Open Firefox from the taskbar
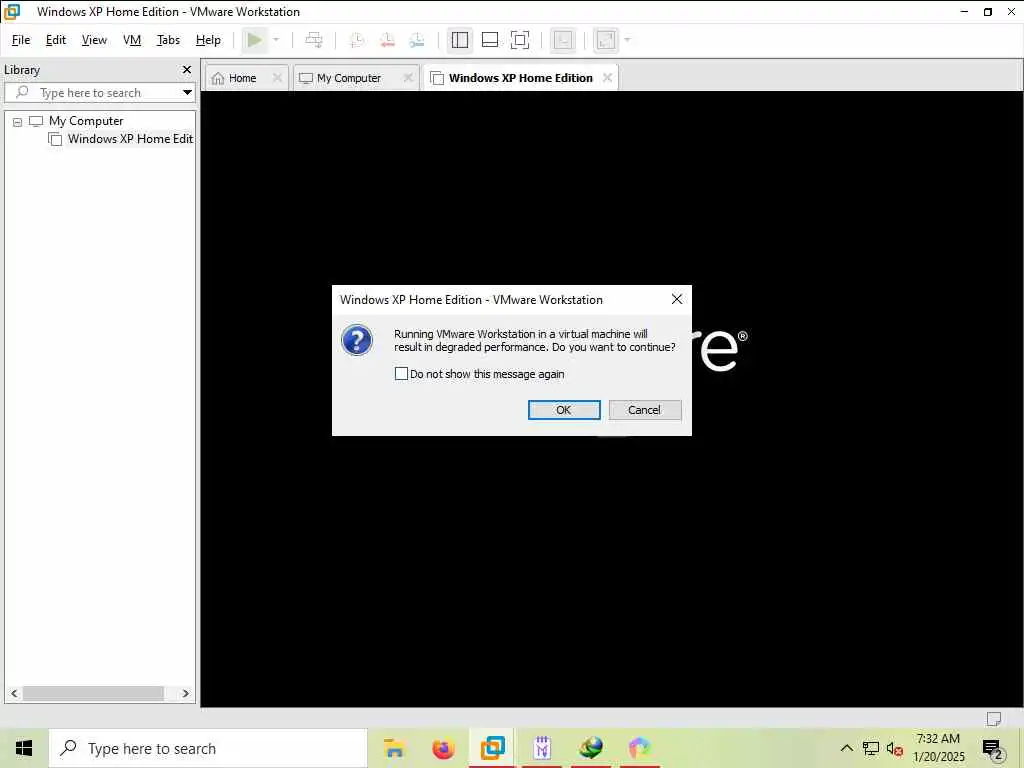This screenshot has height=768, width=1024. click(x=443, y=748)
